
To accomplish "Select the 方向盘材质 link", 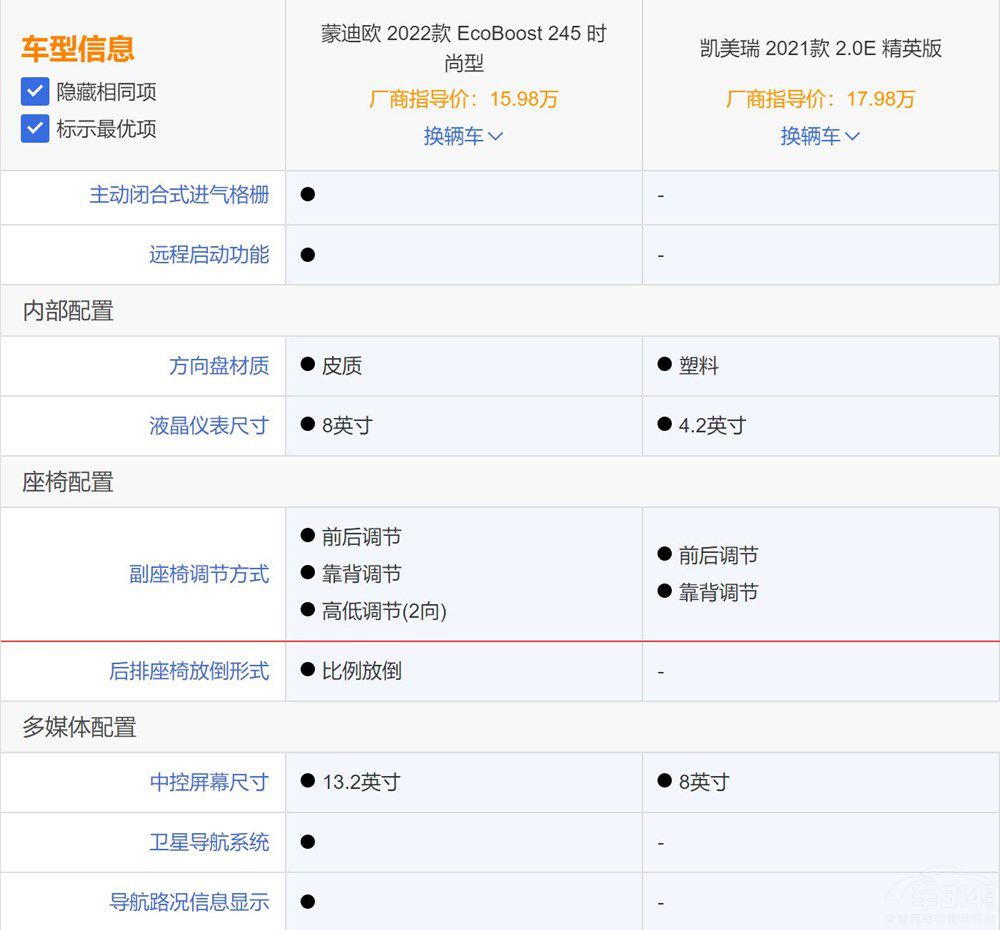I will point(219,366).
